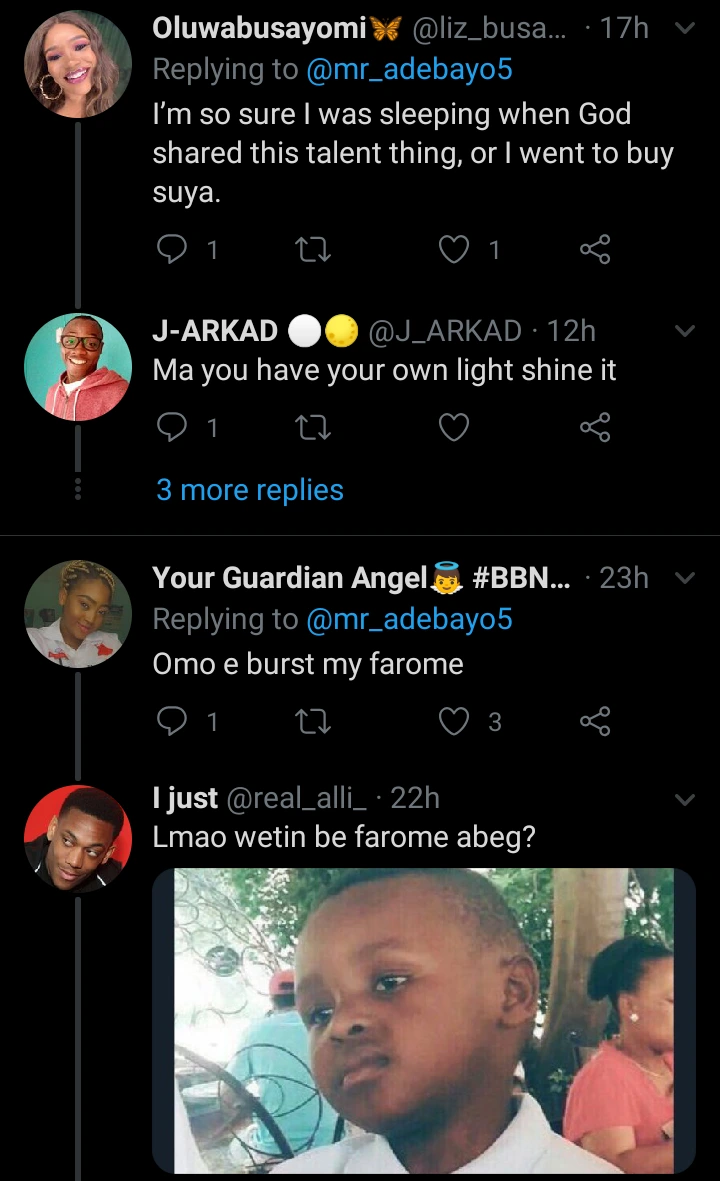Share J-ARKAD's tweet
Image resolution: width=720 pixels, height=1181 pixels.
tap(595, 428)
